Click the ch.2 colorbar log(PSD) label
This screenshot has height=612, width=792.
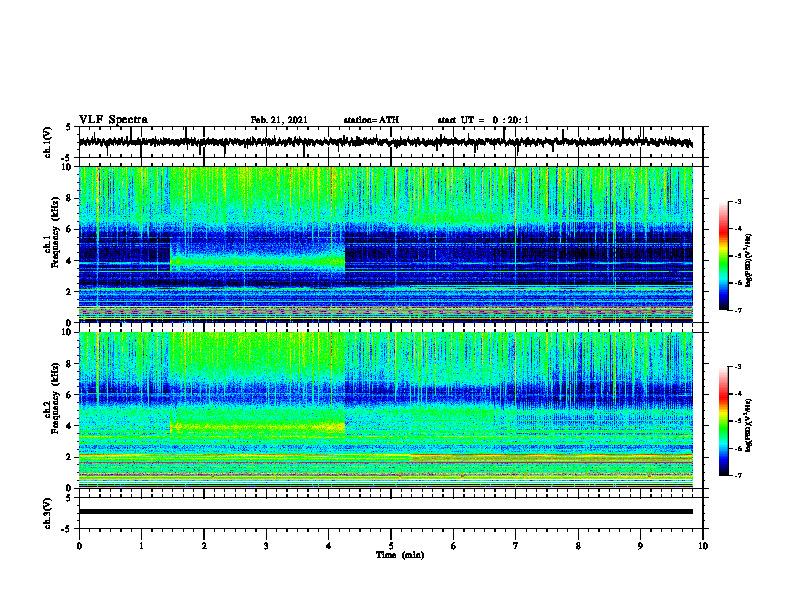click(749, 426)
